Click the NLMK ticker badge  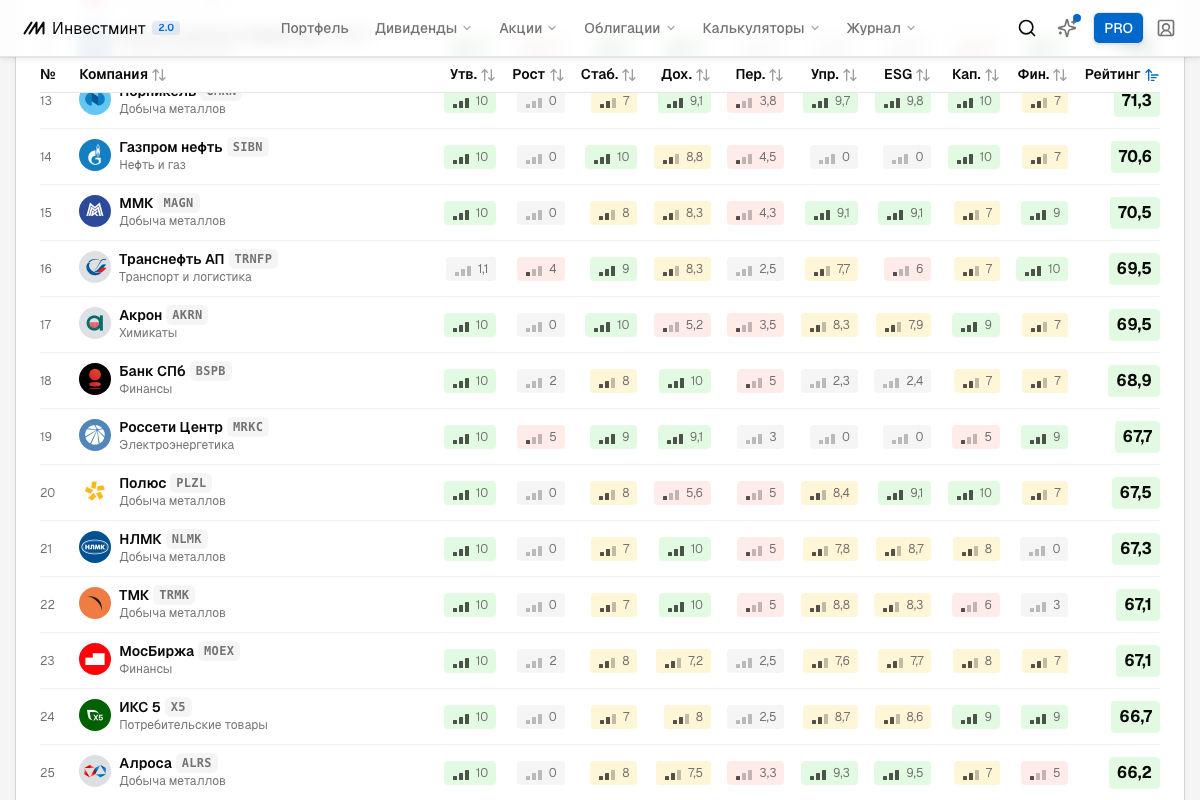(x=187, y=539)
